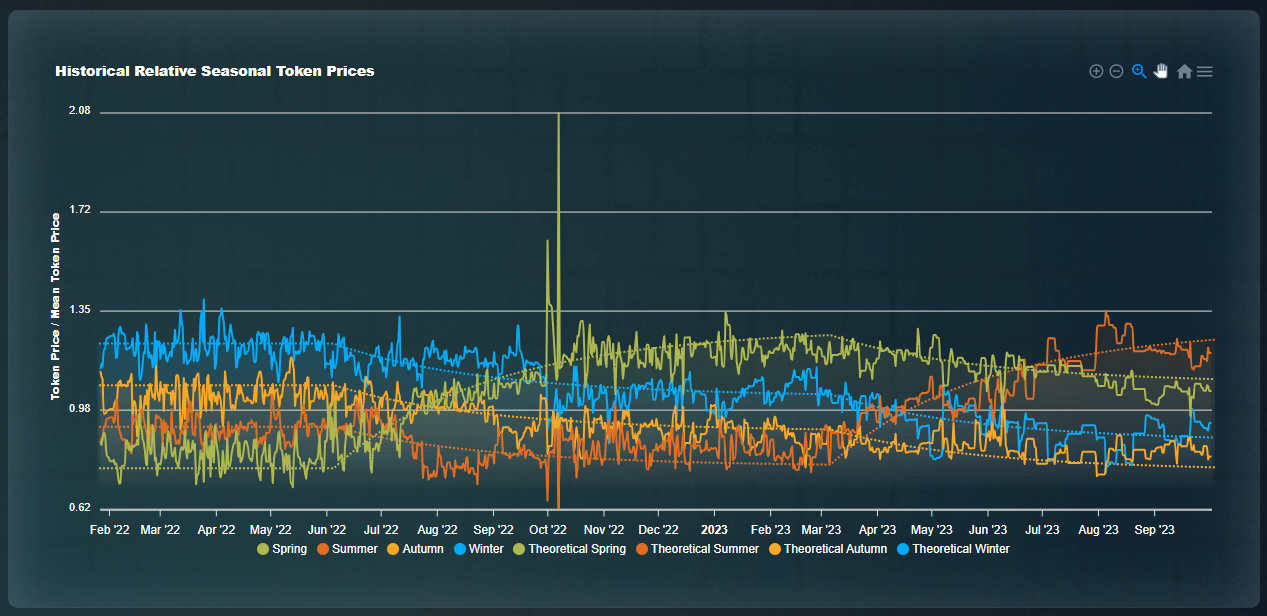Enable the panning hand tool
The height and width of the screenshot is (616, 1267).
1161,71
